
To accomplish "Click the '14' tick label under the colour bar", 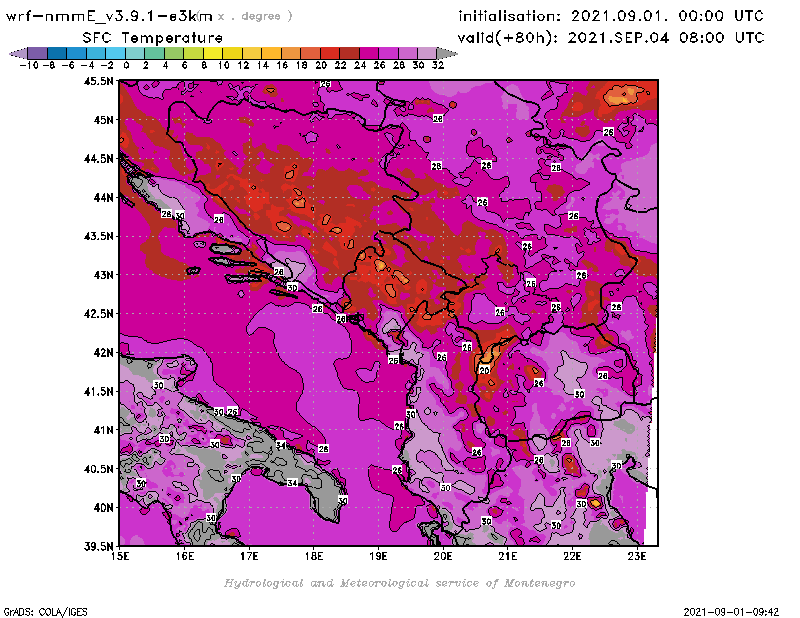I will coord(262,66).
